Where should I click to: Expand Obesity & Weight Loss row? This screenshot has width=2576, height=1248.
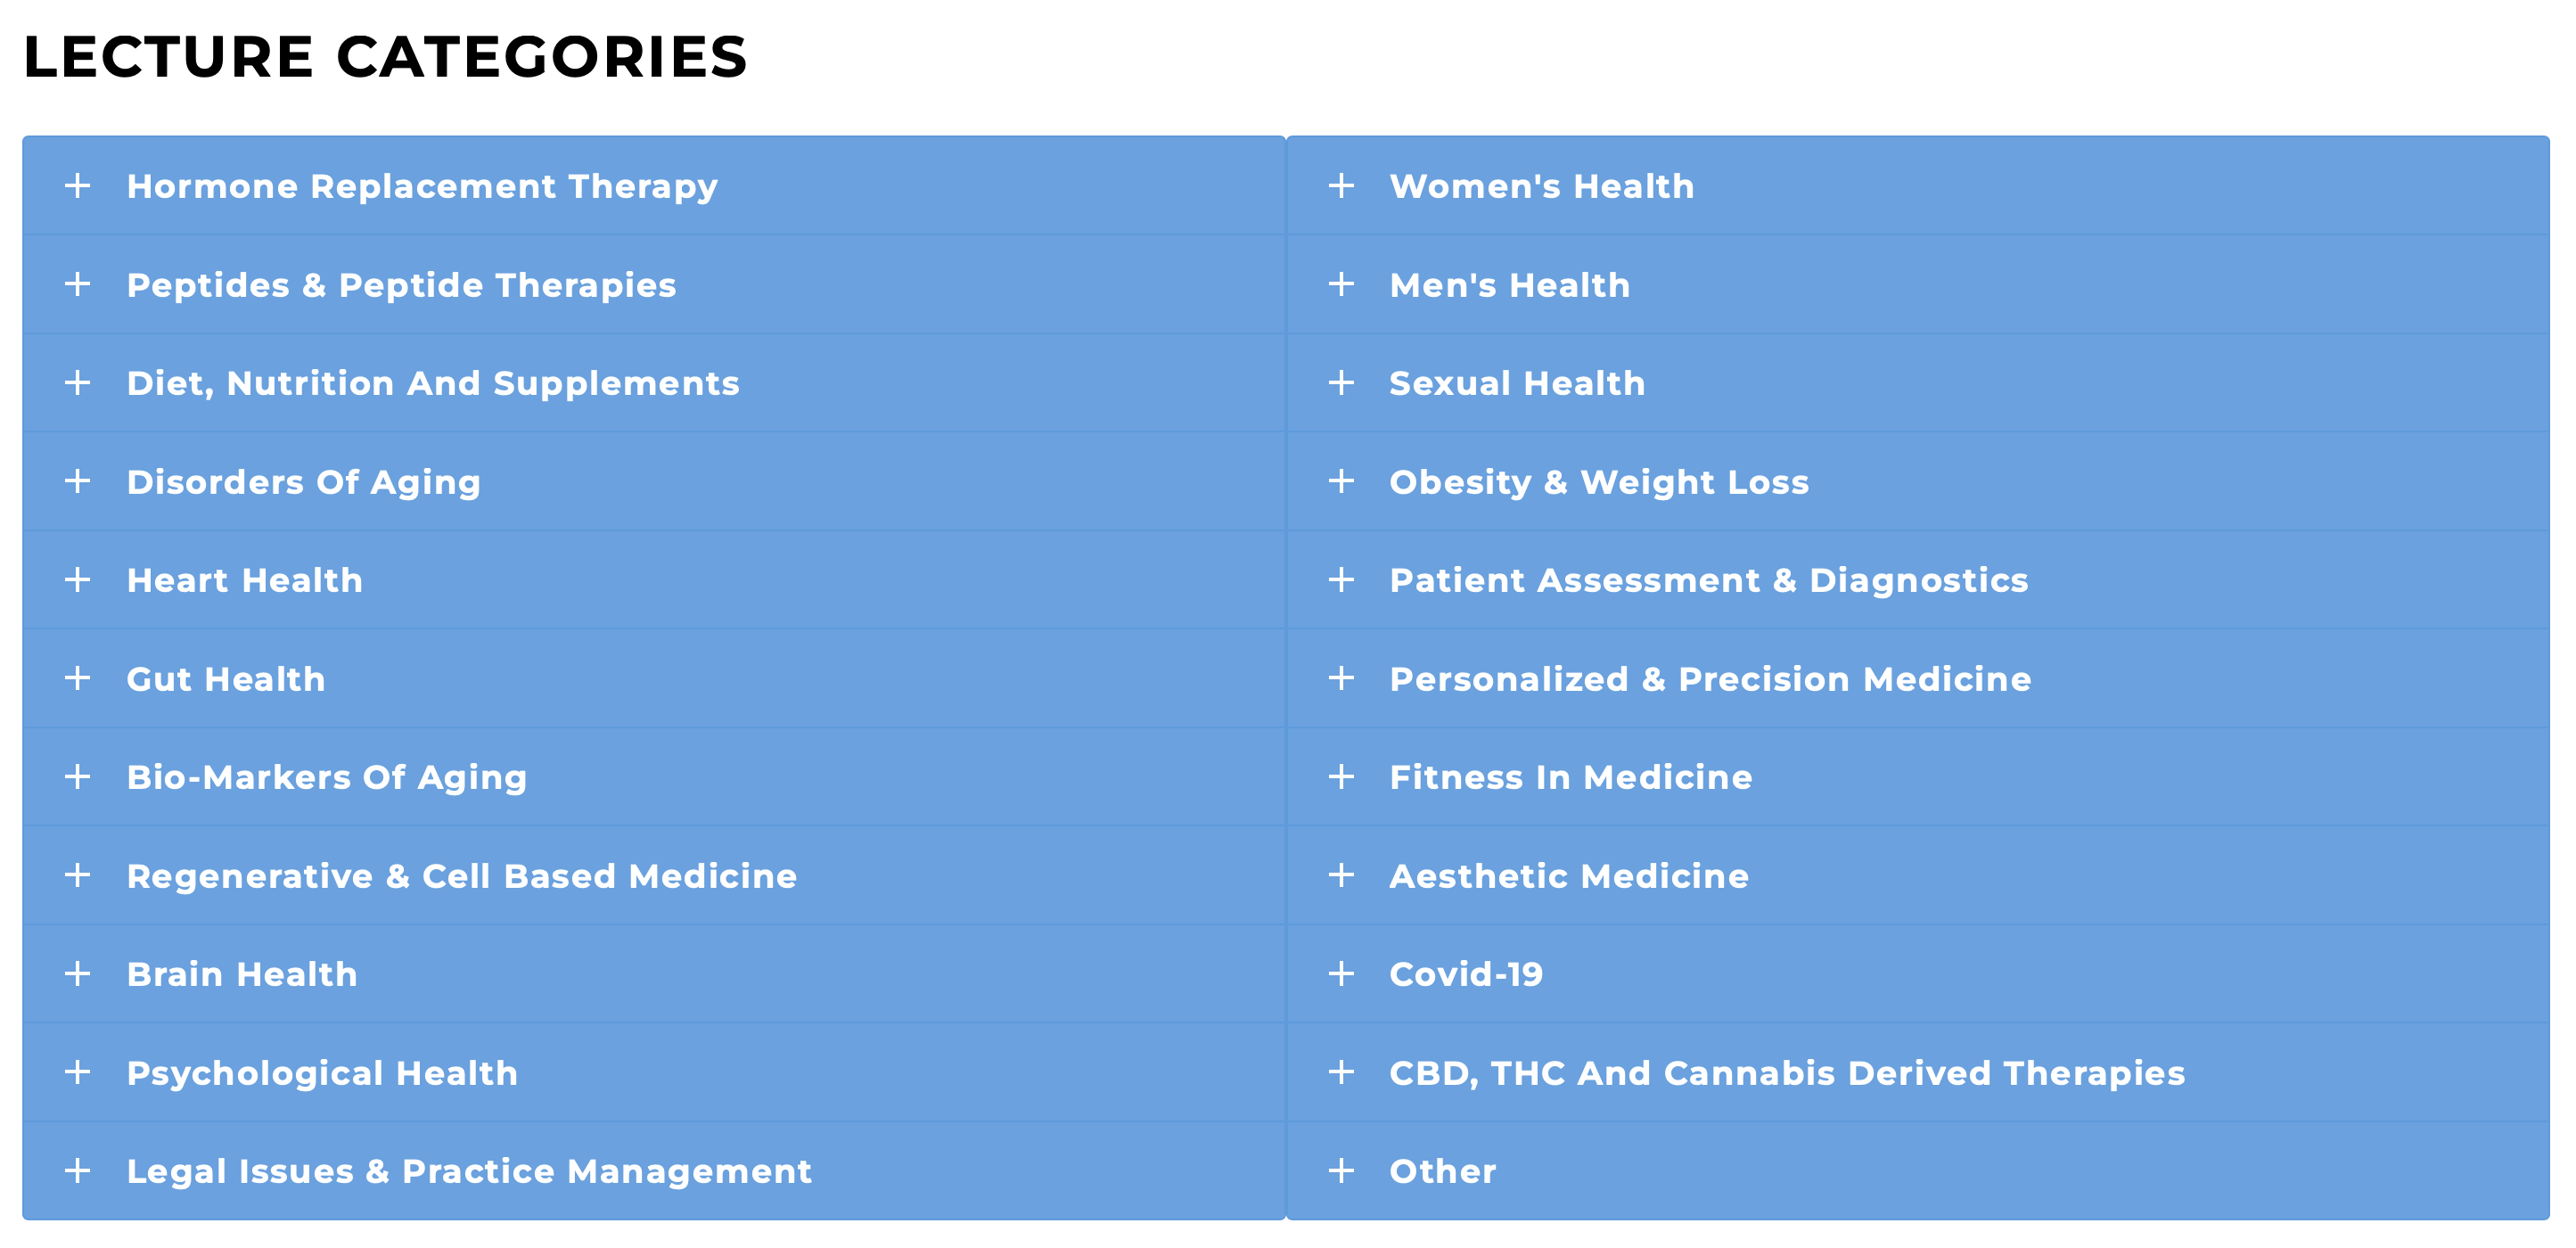[x=1598, y=482]
